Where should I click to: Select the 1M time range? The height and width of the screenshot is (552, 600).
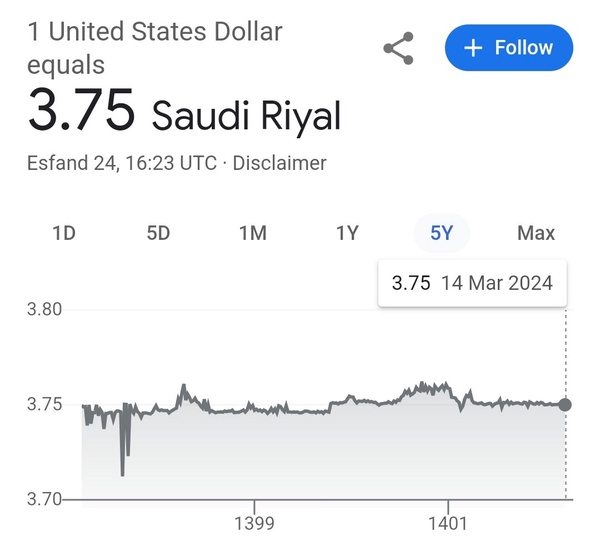tap(253, 233)
